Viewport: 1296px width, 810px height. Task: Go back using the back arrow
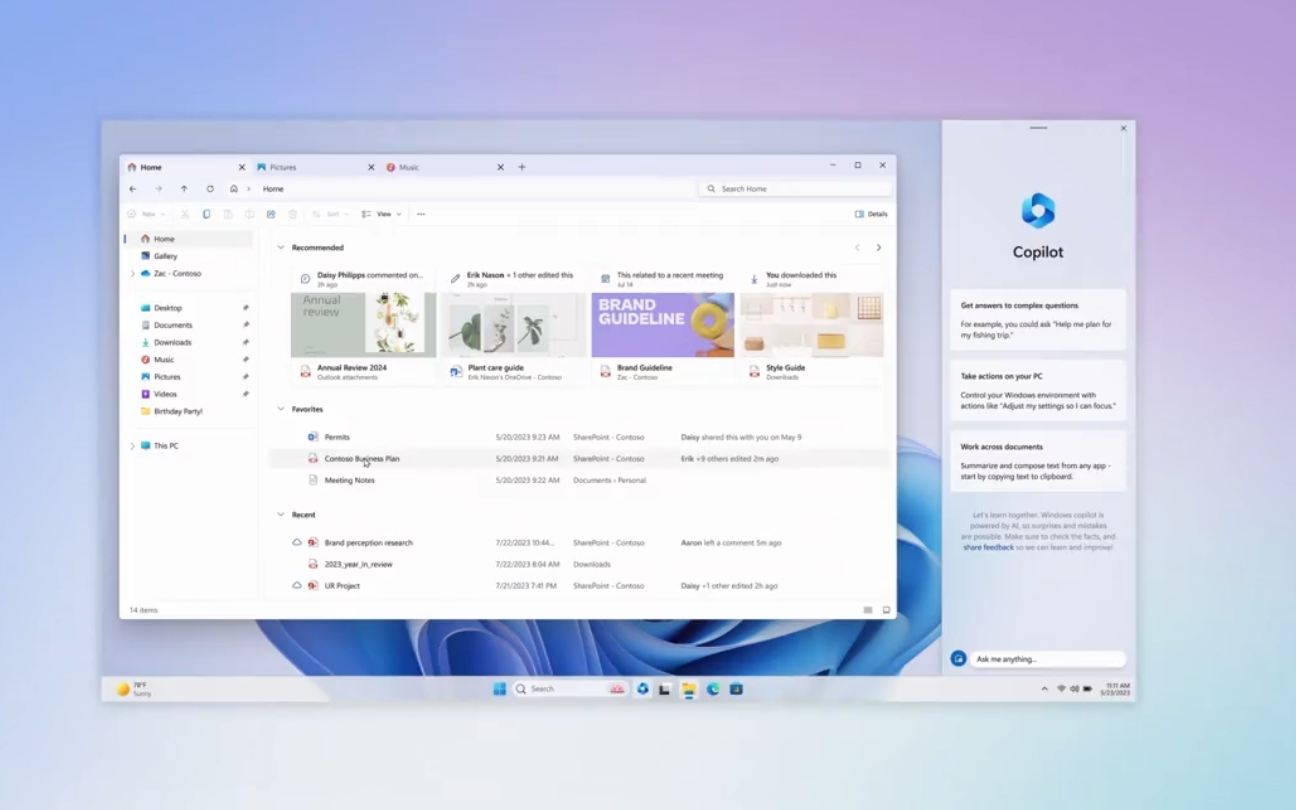(132, 189)
